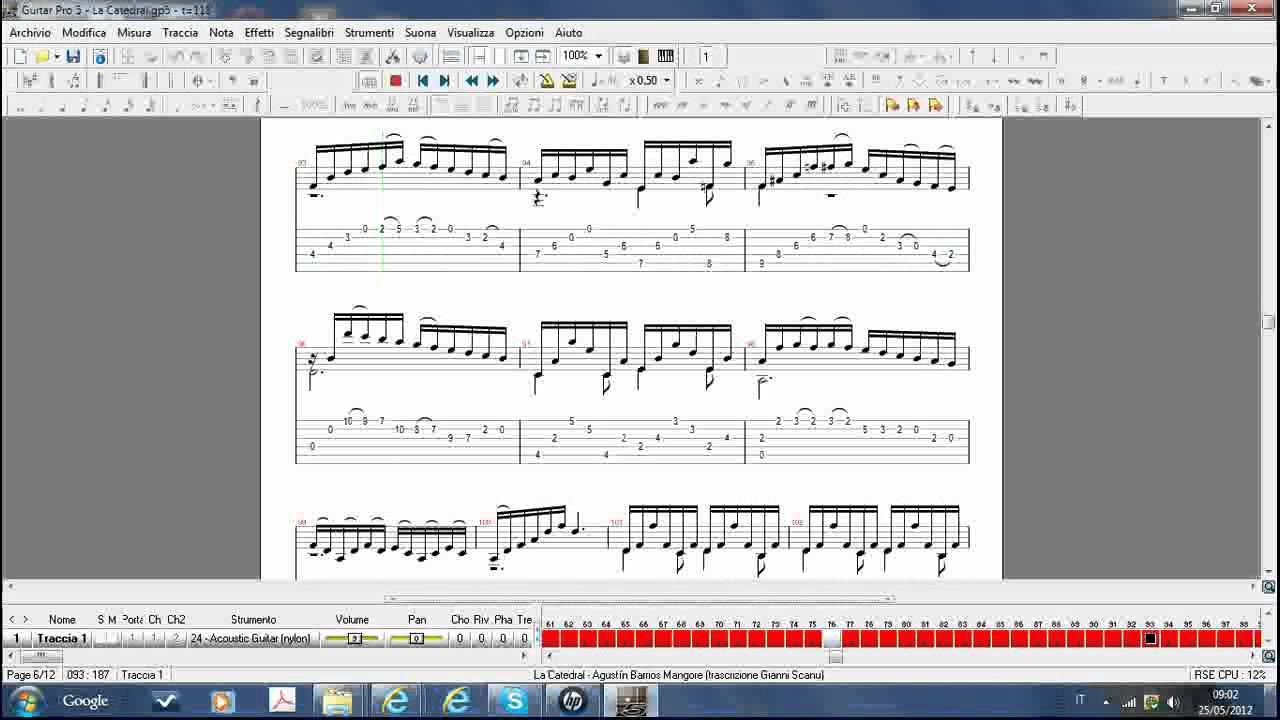This screenshot has height=720, width=1280.
Task: Click the right arrow in the track panel header
Action: coord(25,620)
